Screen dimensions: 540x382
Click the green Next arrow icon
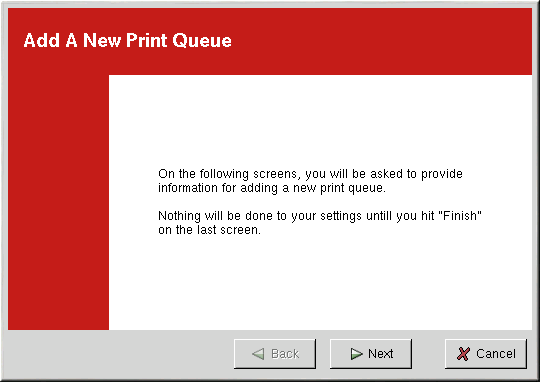[x=356, y=354]
